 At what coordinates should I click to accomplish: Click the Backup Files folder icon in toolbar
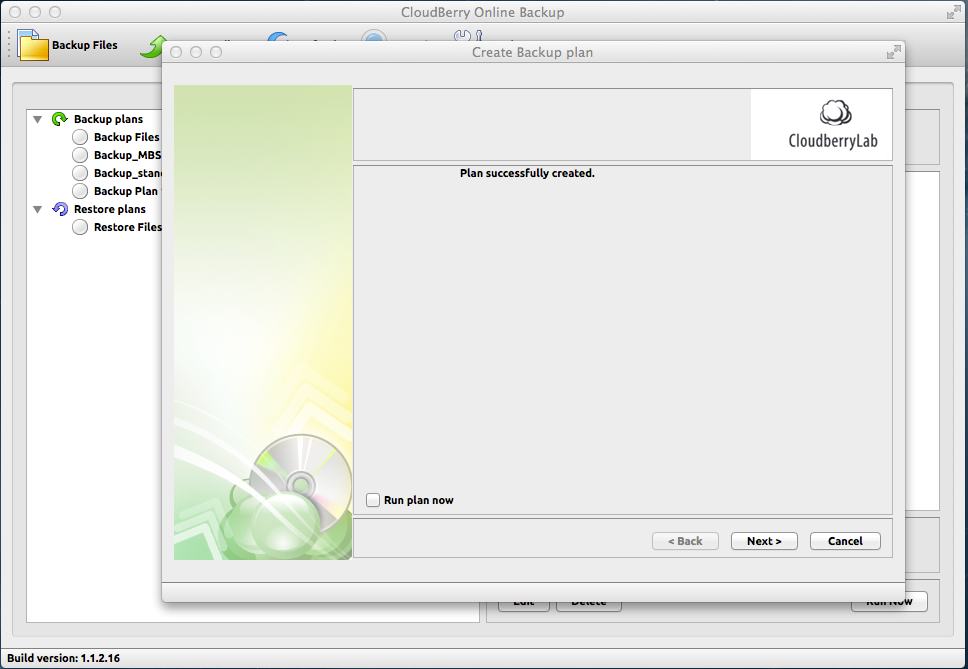coord(33,45)
